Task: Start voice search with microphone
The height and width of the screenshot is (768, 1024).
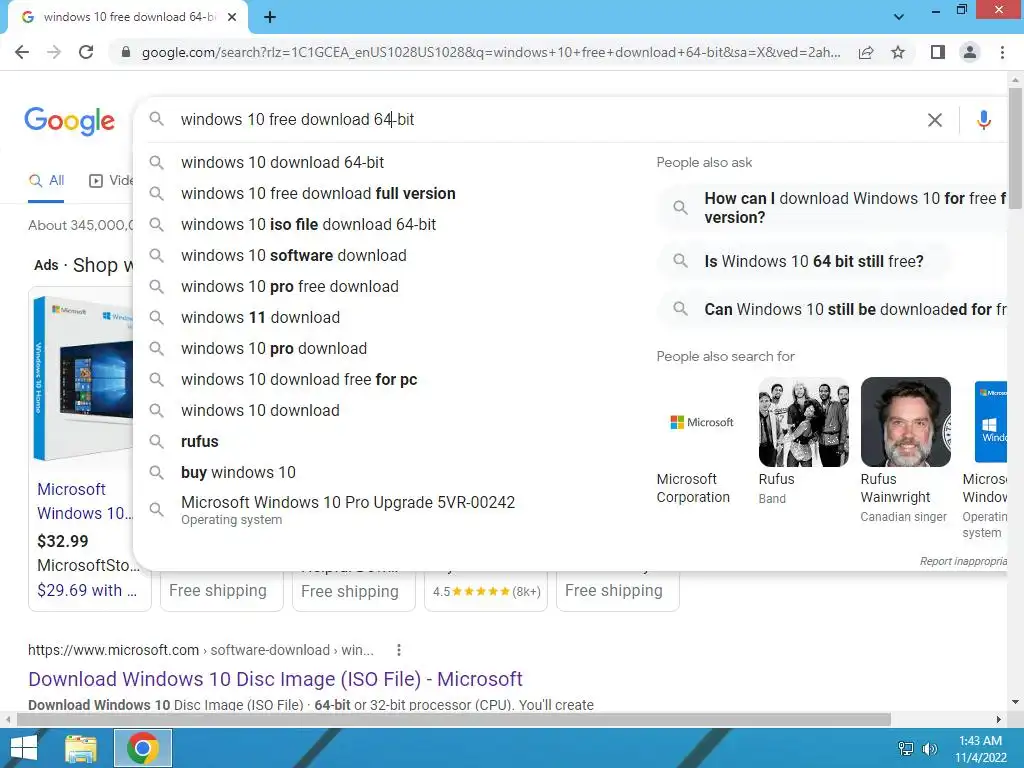Action: (984, 120)
